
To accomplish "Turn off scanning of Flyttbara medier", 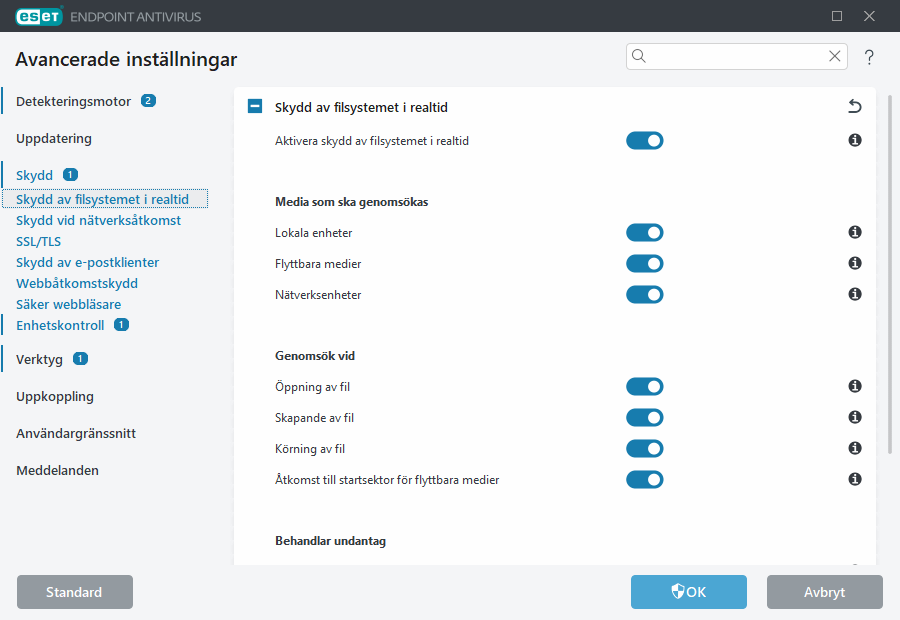I will [645, 263].
